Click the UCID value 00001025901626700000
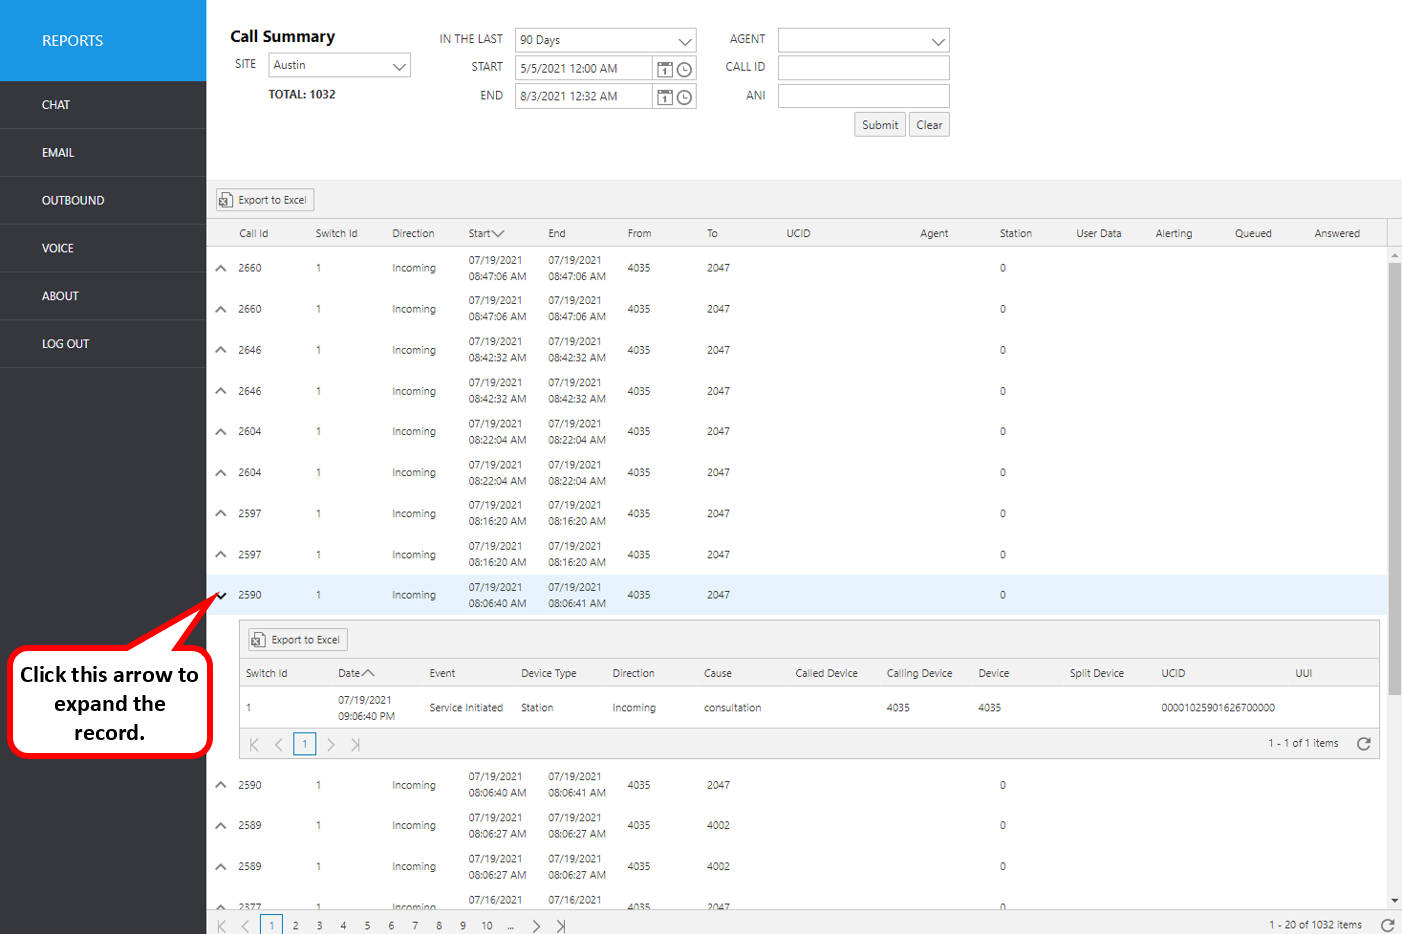 pyautogui.click(x=1218, y=708)
